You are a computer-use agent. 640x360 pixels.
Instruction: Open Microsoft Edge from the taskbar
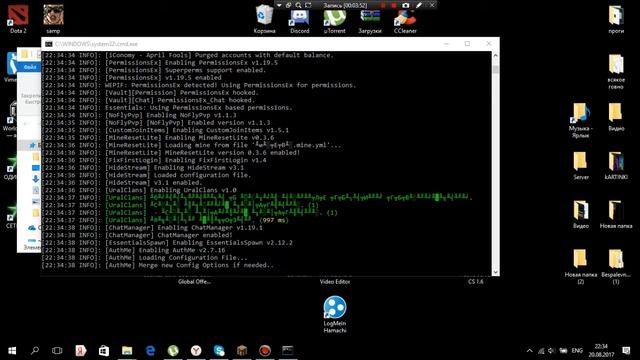pos(150,351)
